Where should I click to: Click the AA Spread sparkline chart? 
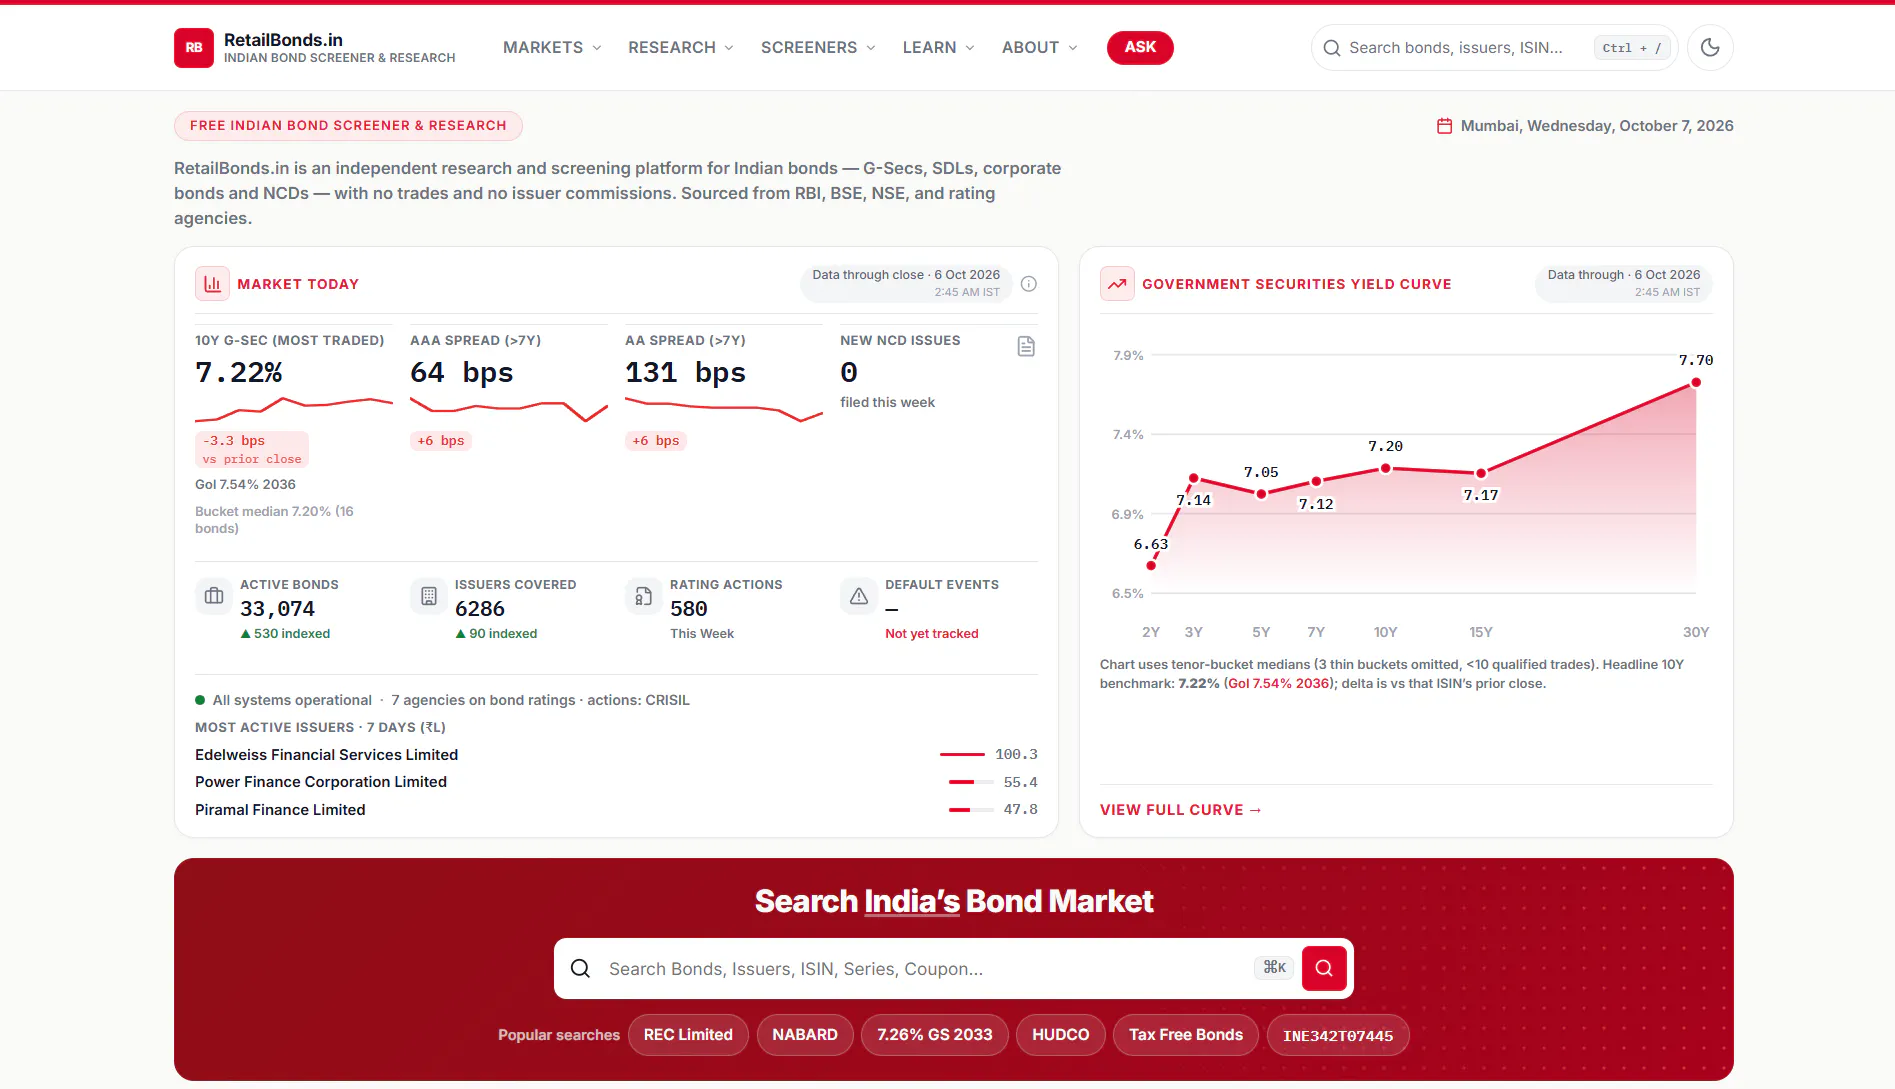tap(724, 409)
